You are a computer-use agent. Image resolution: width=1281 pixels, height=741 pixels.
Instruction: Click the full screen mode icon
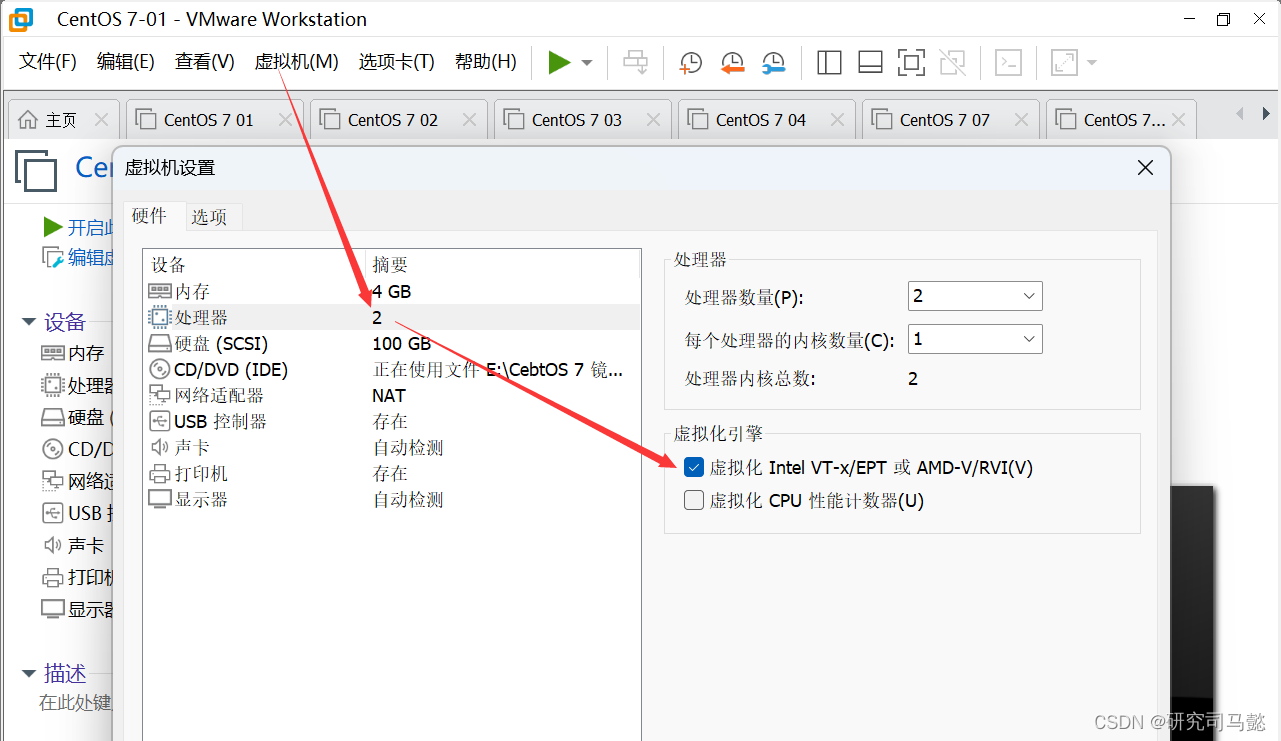911,62
